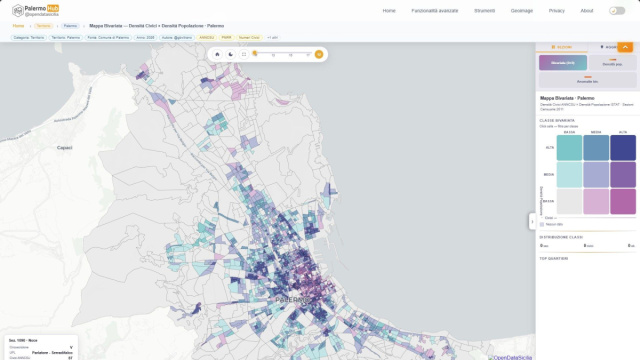Viewport: 640px width, 360px height.
Task: Select the Bivariata map mode button
Action: 563,63
